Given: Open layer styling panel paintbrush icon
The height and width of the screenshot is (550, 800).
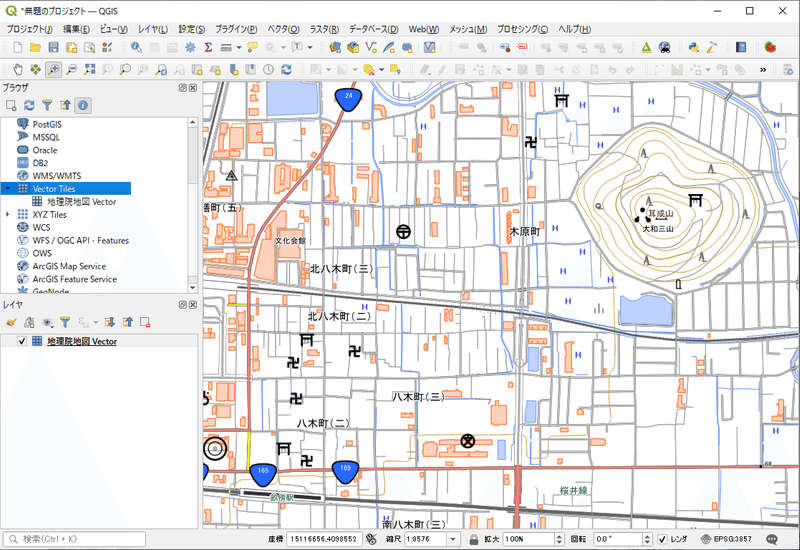Looking at the screenshot, I should pos(11,322).
